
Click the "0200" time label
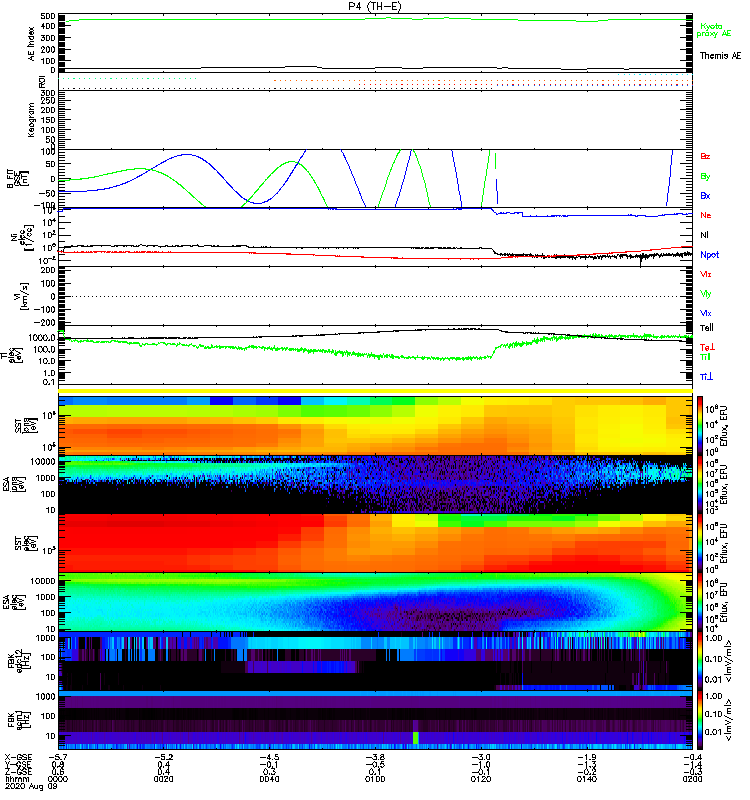click(692, 779)
